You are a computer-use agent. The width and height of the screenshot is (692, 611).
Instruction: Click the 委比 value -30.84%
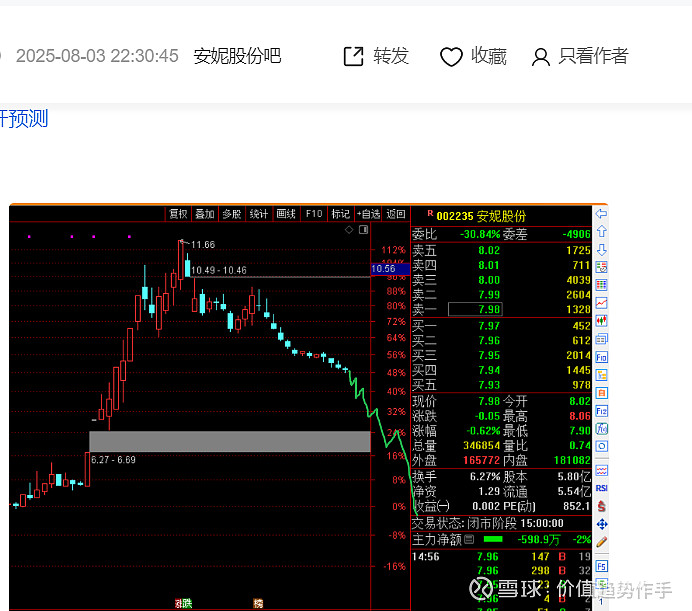pos(479,234)
